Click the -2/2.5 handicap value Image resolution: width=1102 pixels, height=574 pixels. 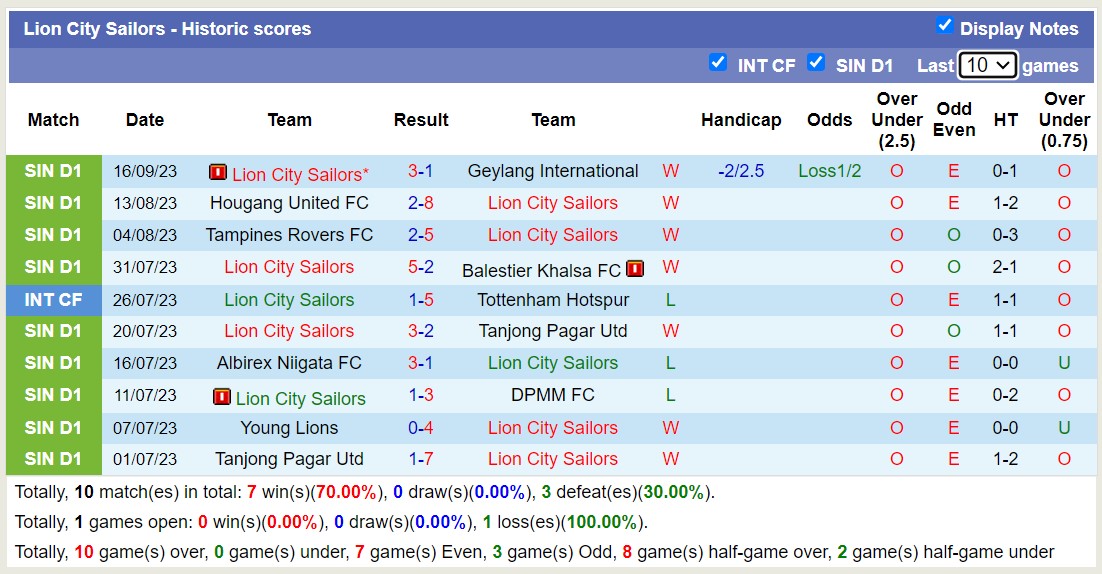tap(741, 171)
